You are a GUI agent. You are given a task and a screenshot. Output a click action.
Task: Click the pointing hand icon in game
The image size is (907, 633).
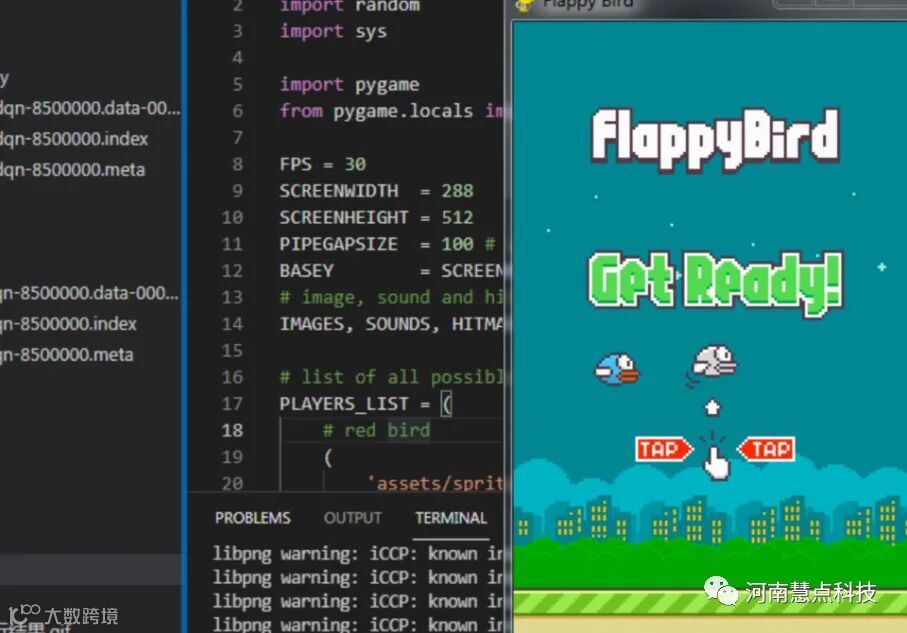click(716, 463)
